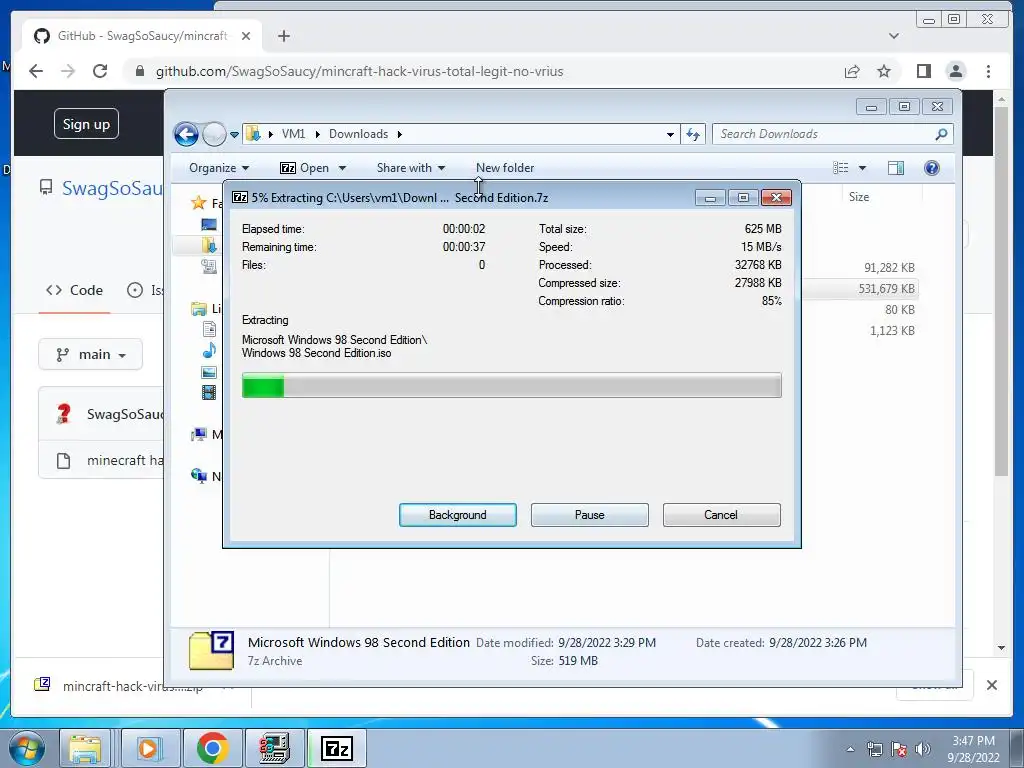The width and height of the screenshot is (1024, 768).
Task: Open the Explorer recent locations arrow
Action: pyautogui.click(x=234, y=135)
